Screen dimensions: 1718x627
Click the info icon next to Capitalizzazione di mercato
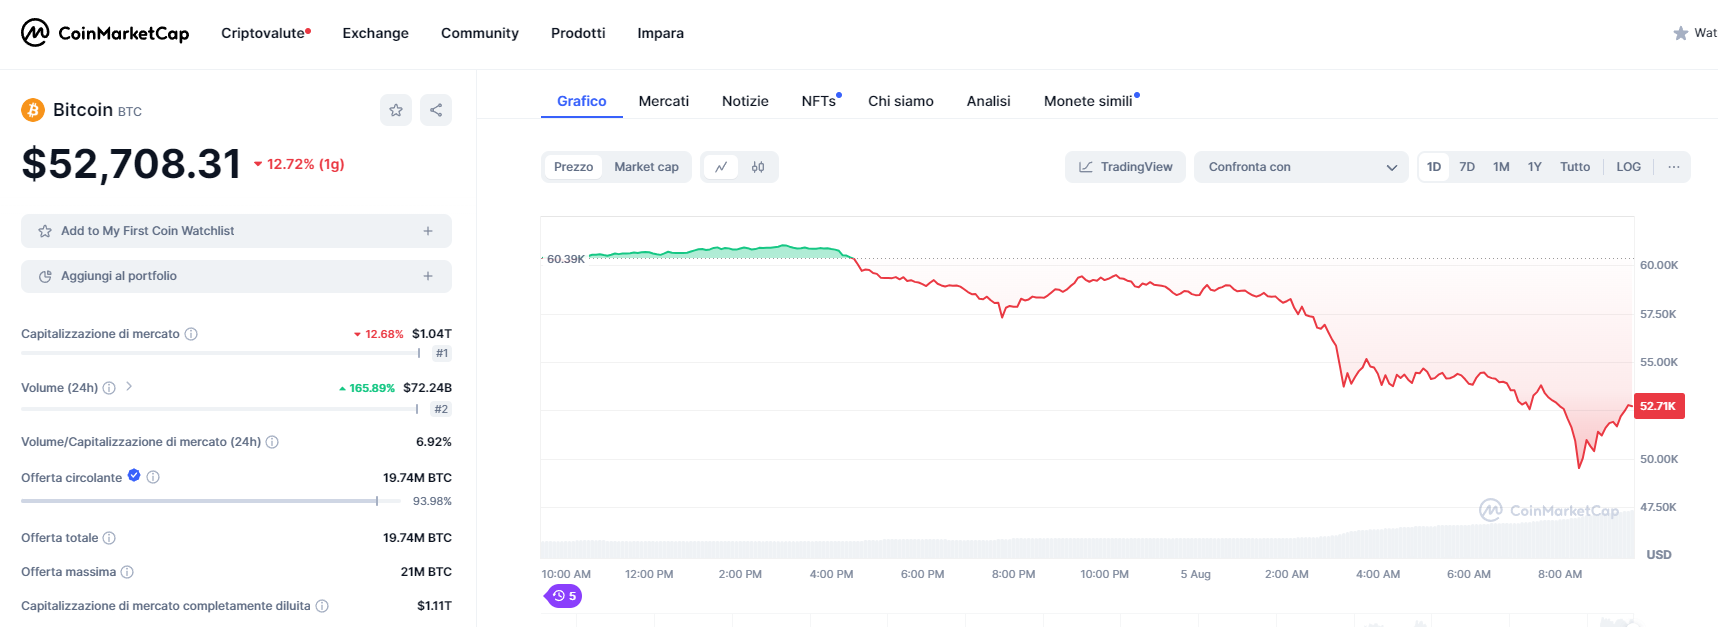(191, 334)
